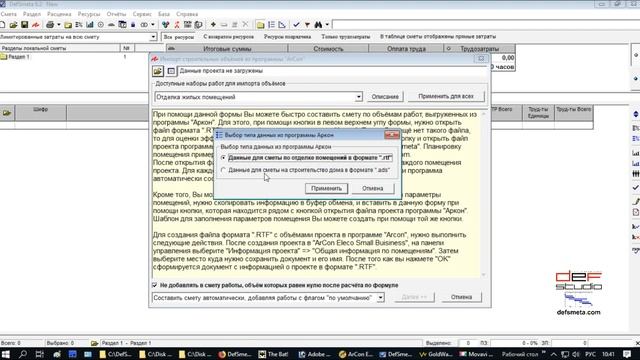The image size is (640, 360).
Task: Open the Сервис menu
Action: [142, 14]
